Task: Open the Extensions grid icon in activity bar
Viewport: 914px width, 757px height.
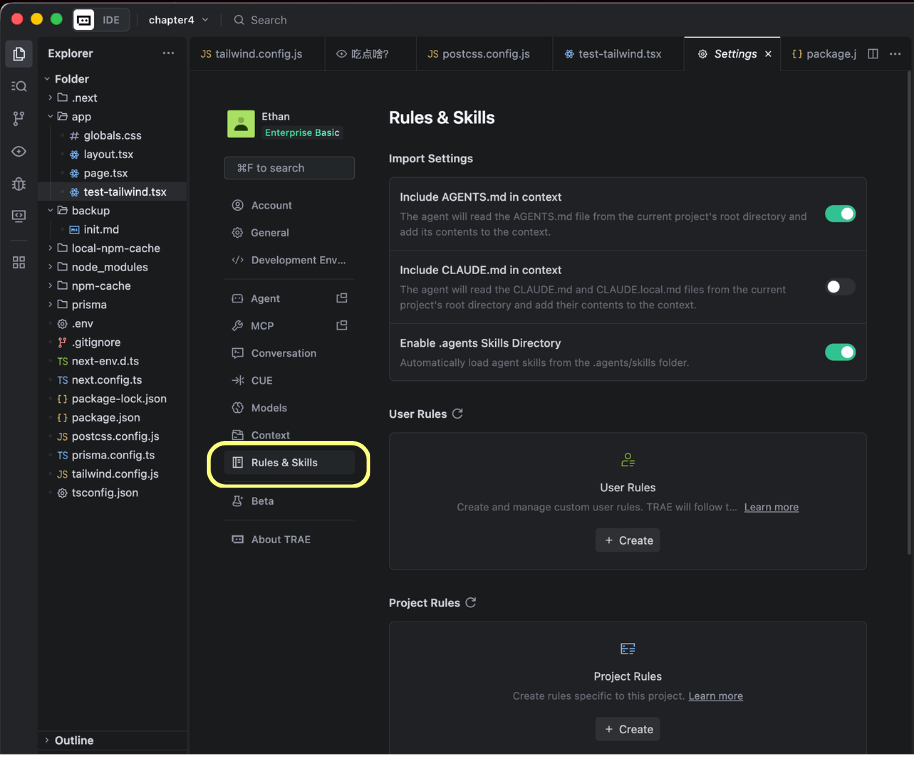Action: [x=19, y=262]
